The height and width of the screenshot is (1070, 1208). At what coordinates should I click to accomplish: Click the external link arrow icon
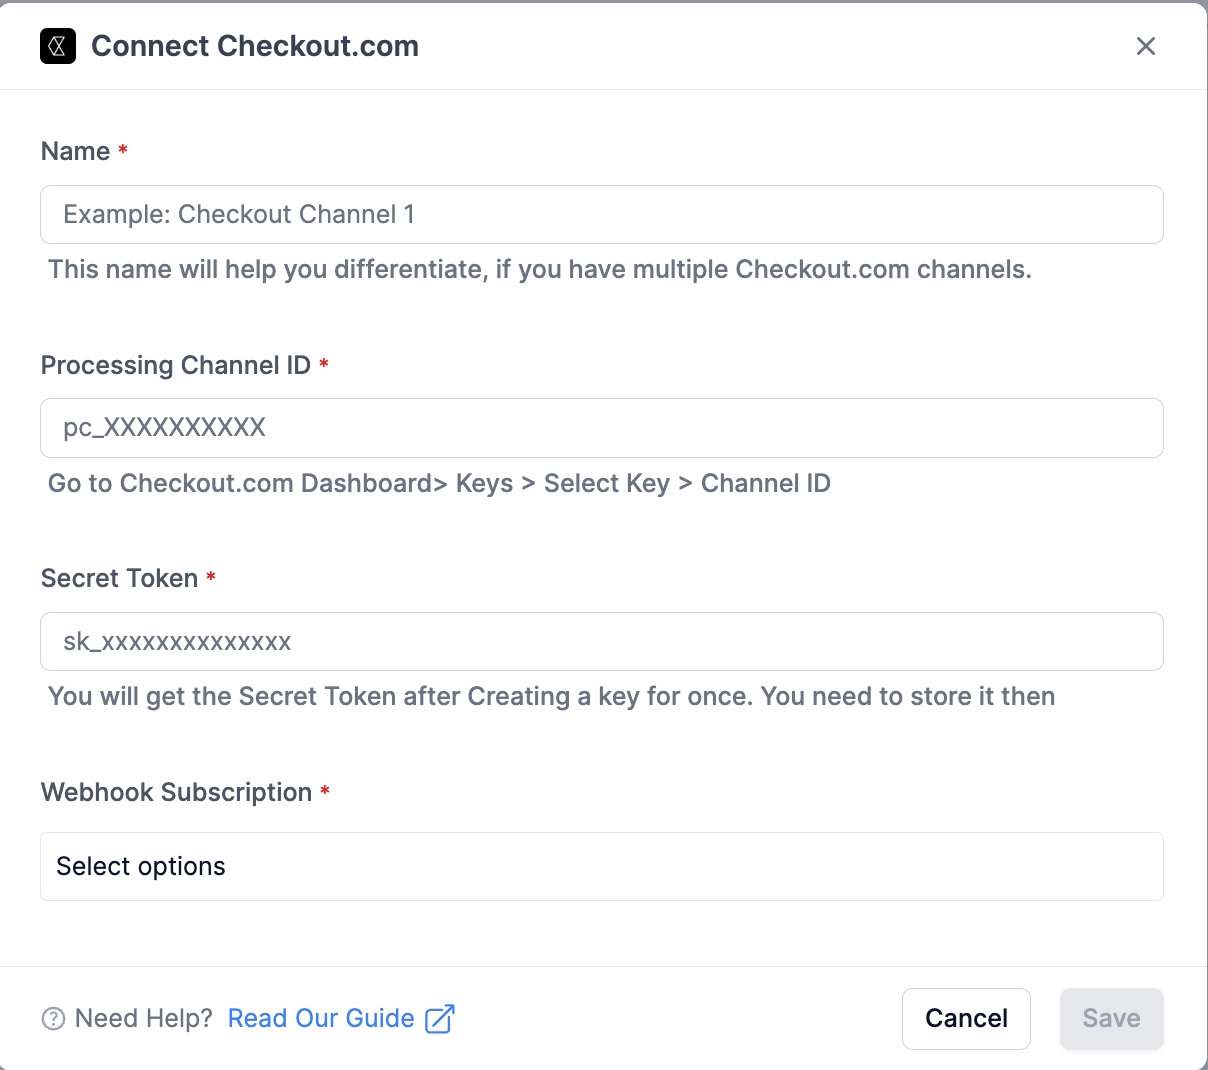[x=440, y=1019]
